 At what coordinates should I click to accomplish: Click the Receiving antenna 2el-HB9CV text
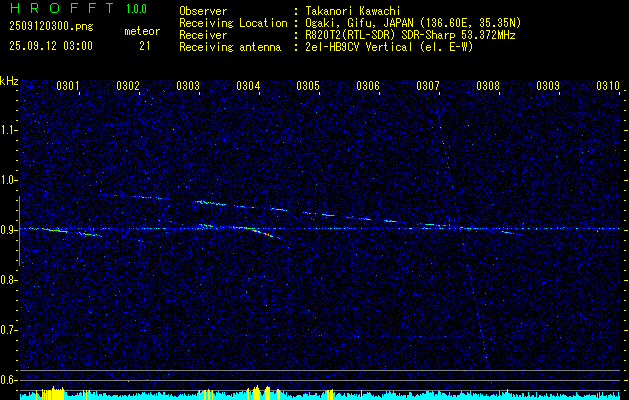(x=390, y=47)
